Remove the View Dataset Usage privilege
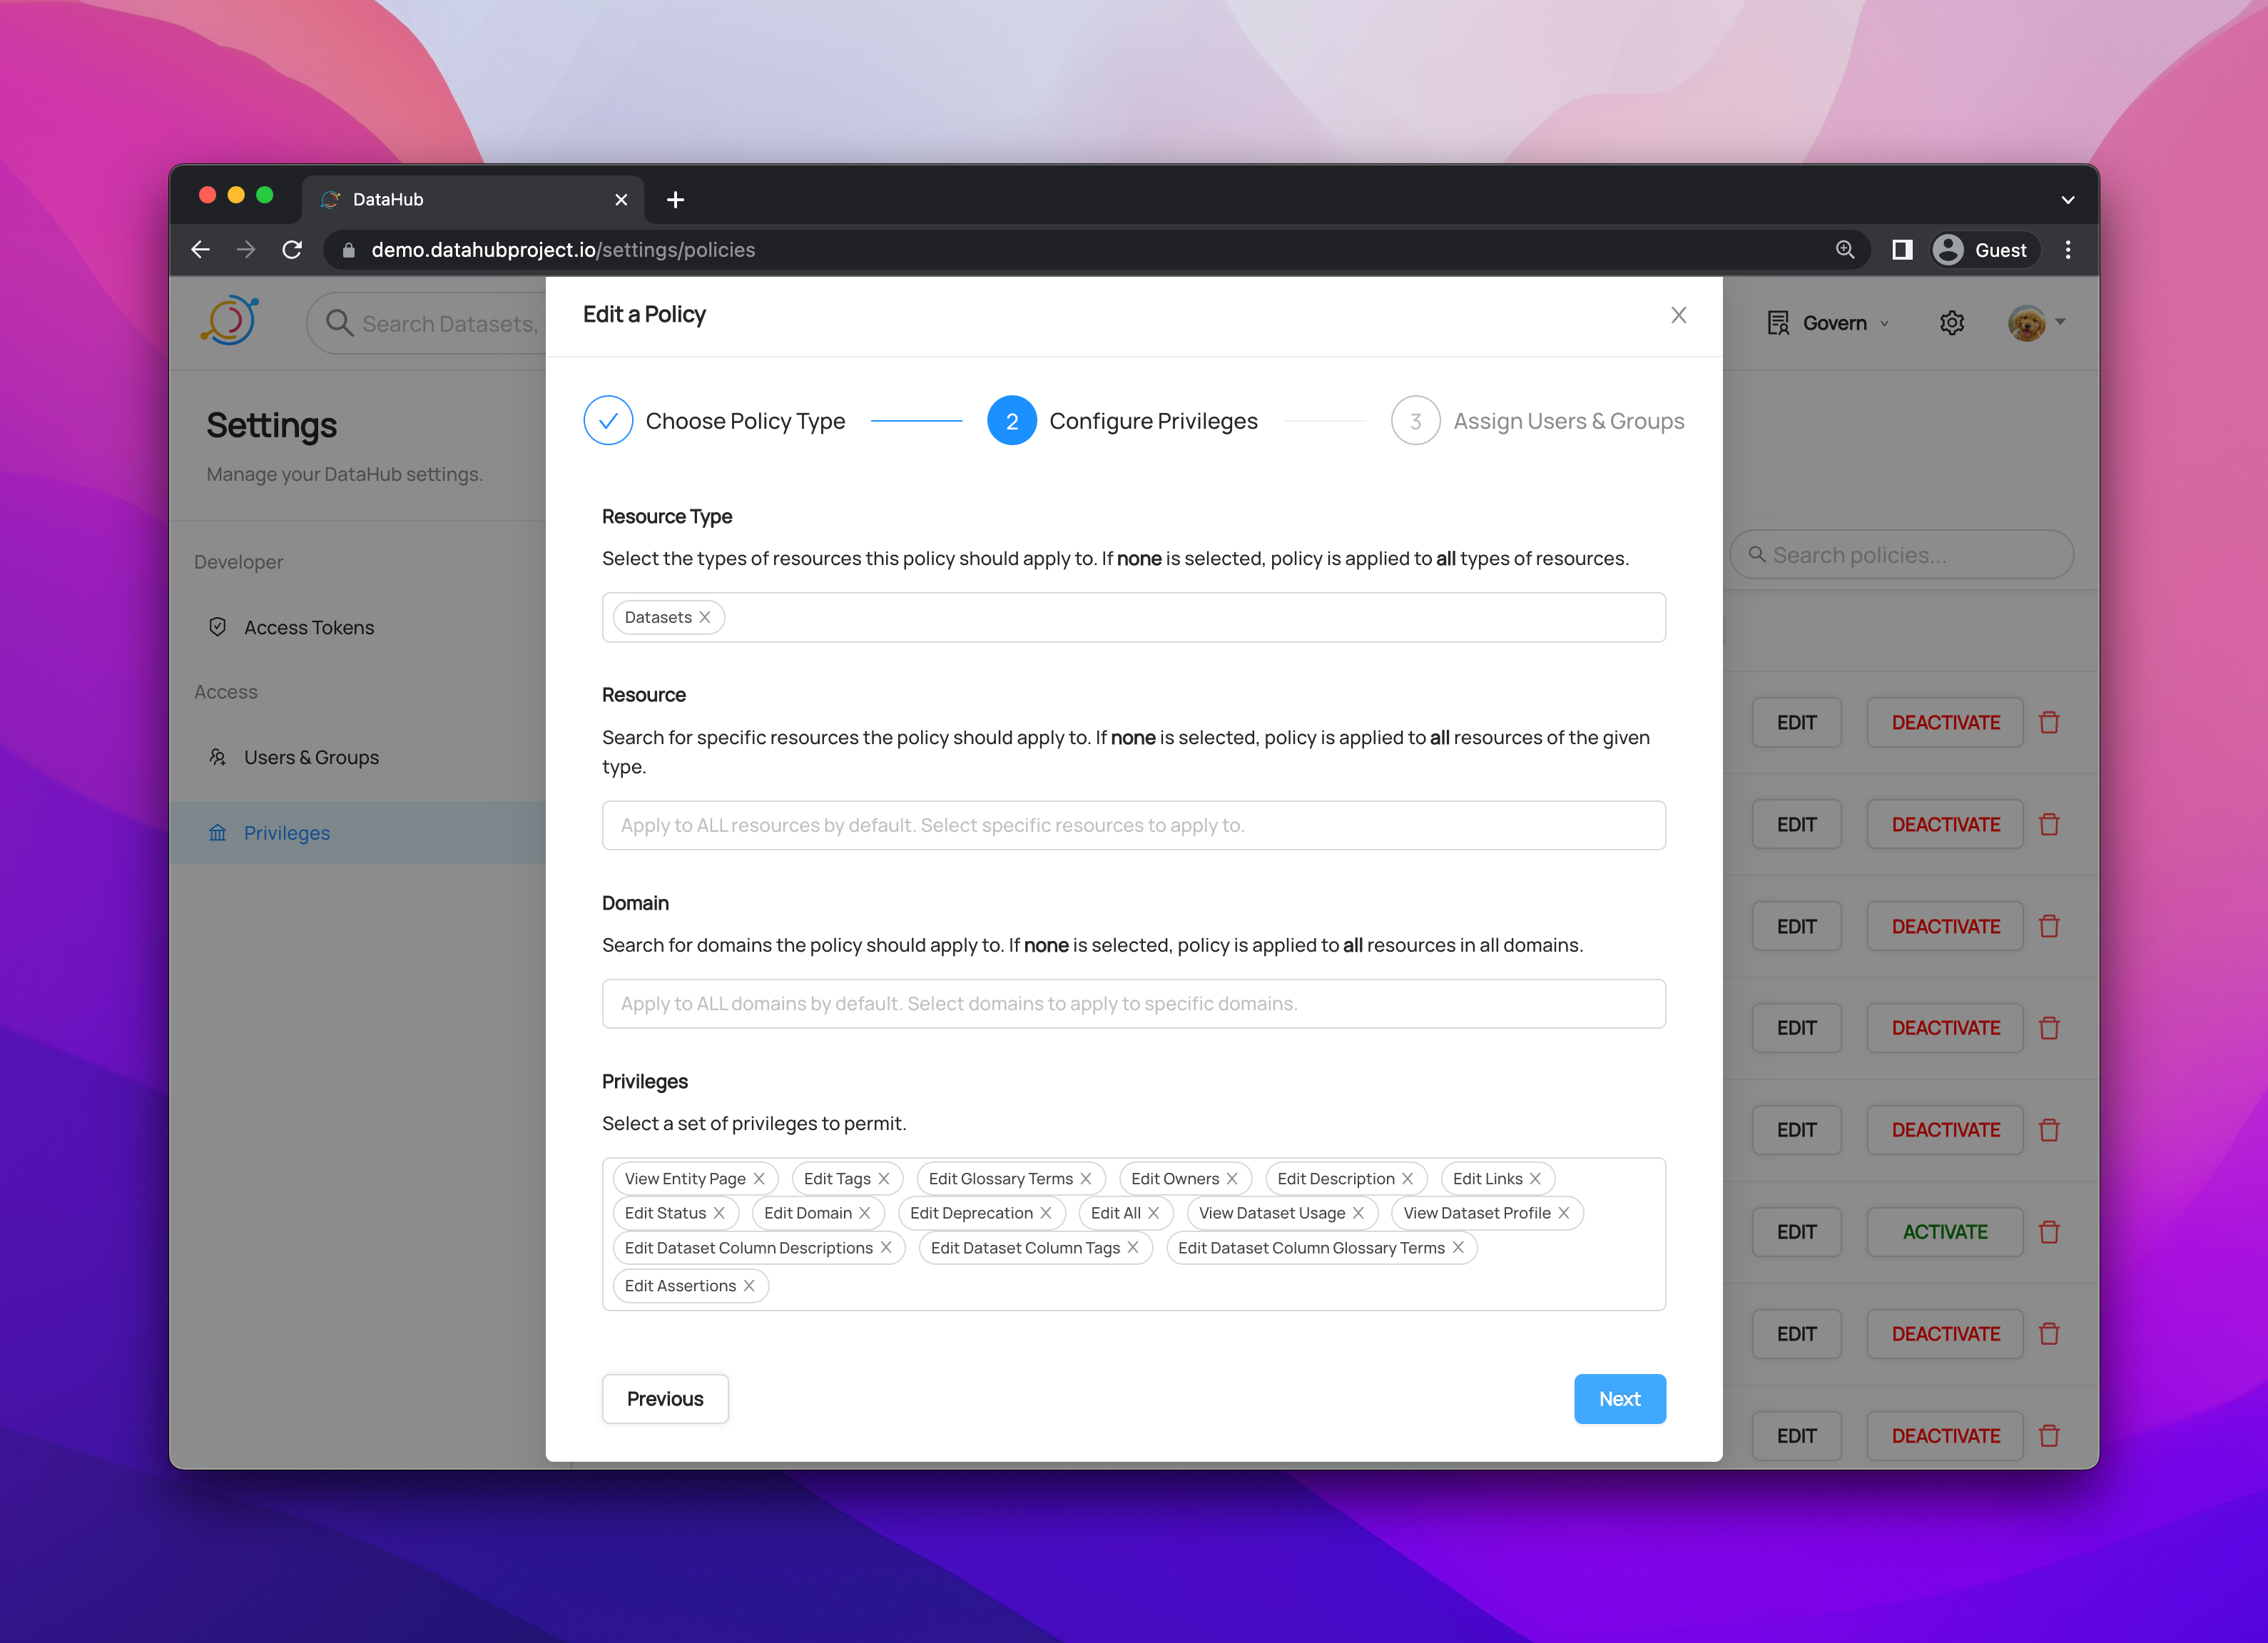2268x1643 pixels. 1358,1212
